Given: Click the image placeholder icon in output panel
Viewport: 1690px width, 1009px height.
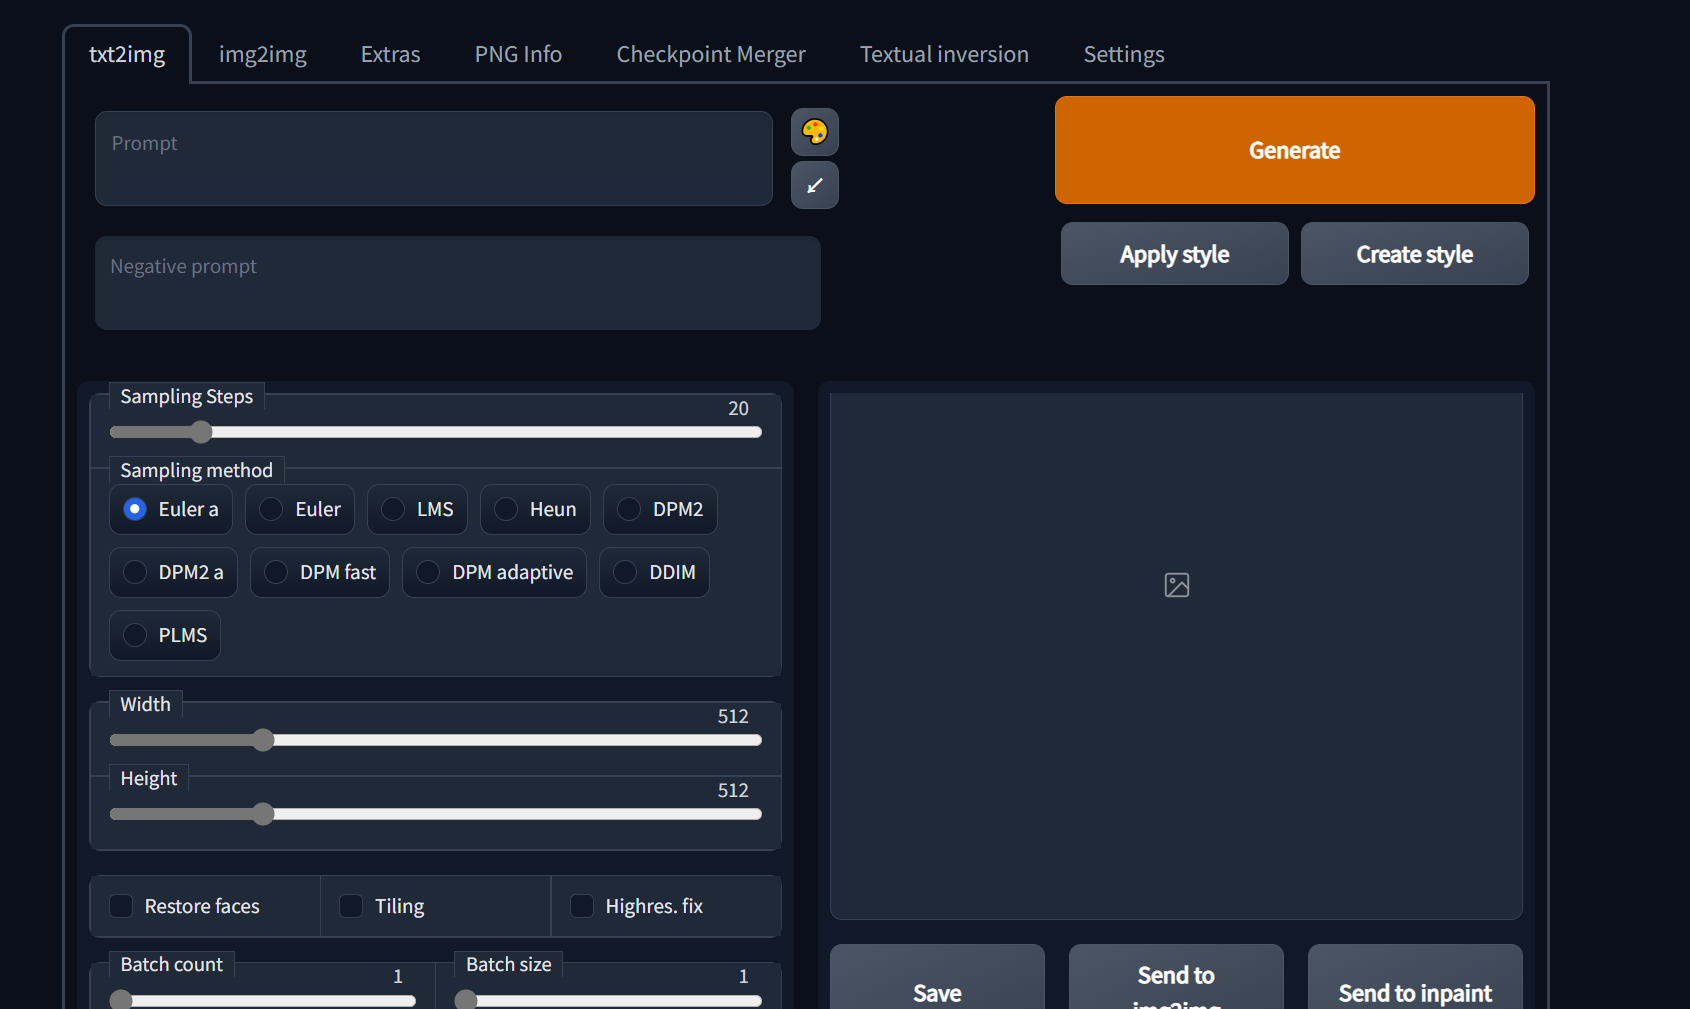Looking at the screenshot, I should (1176, 585).
